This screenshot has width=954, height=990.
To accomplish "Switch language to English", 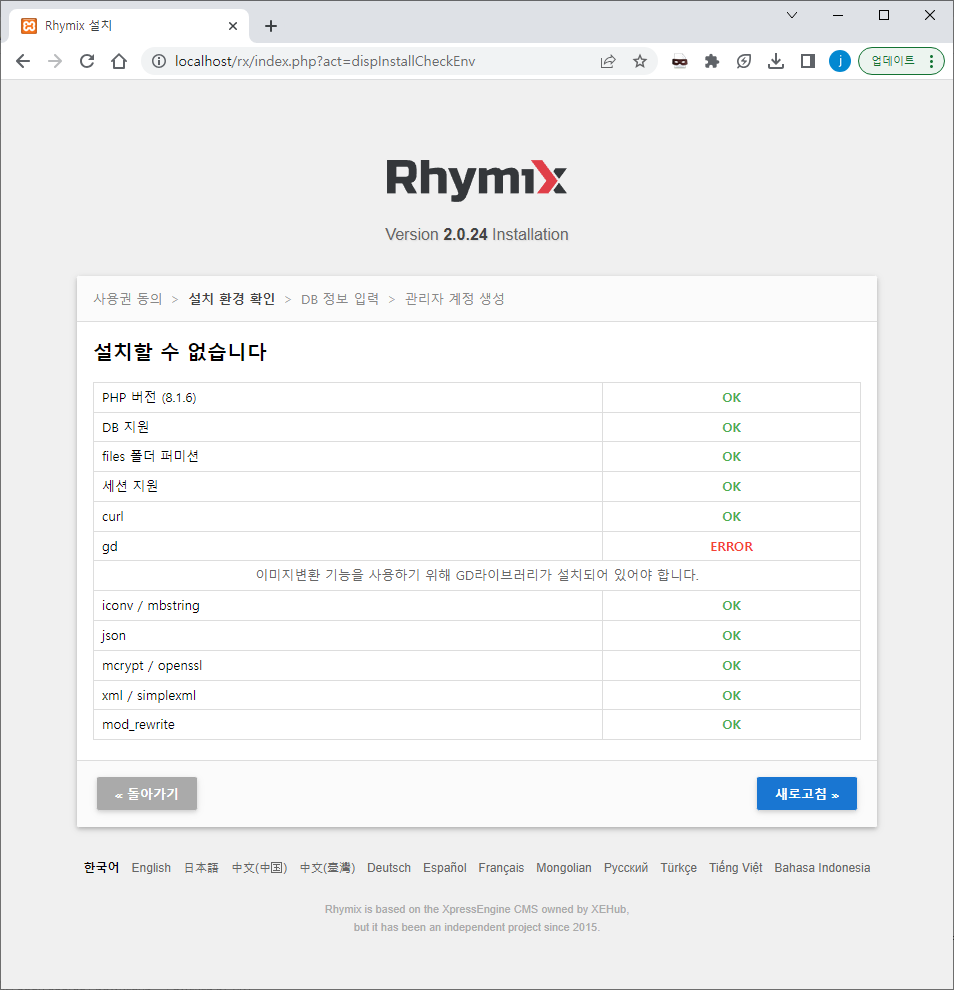I will 151,868.
